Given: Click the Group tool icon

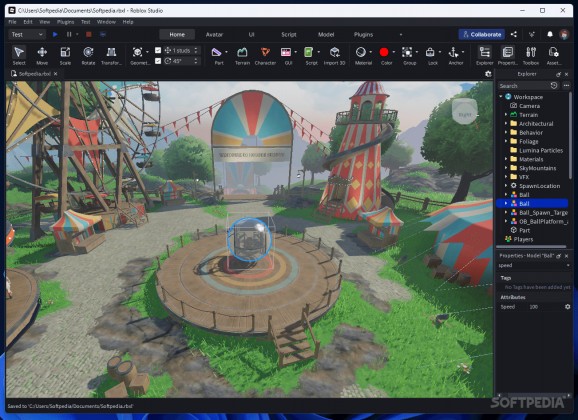Looking at the screenshot, I should pos(407,52).
